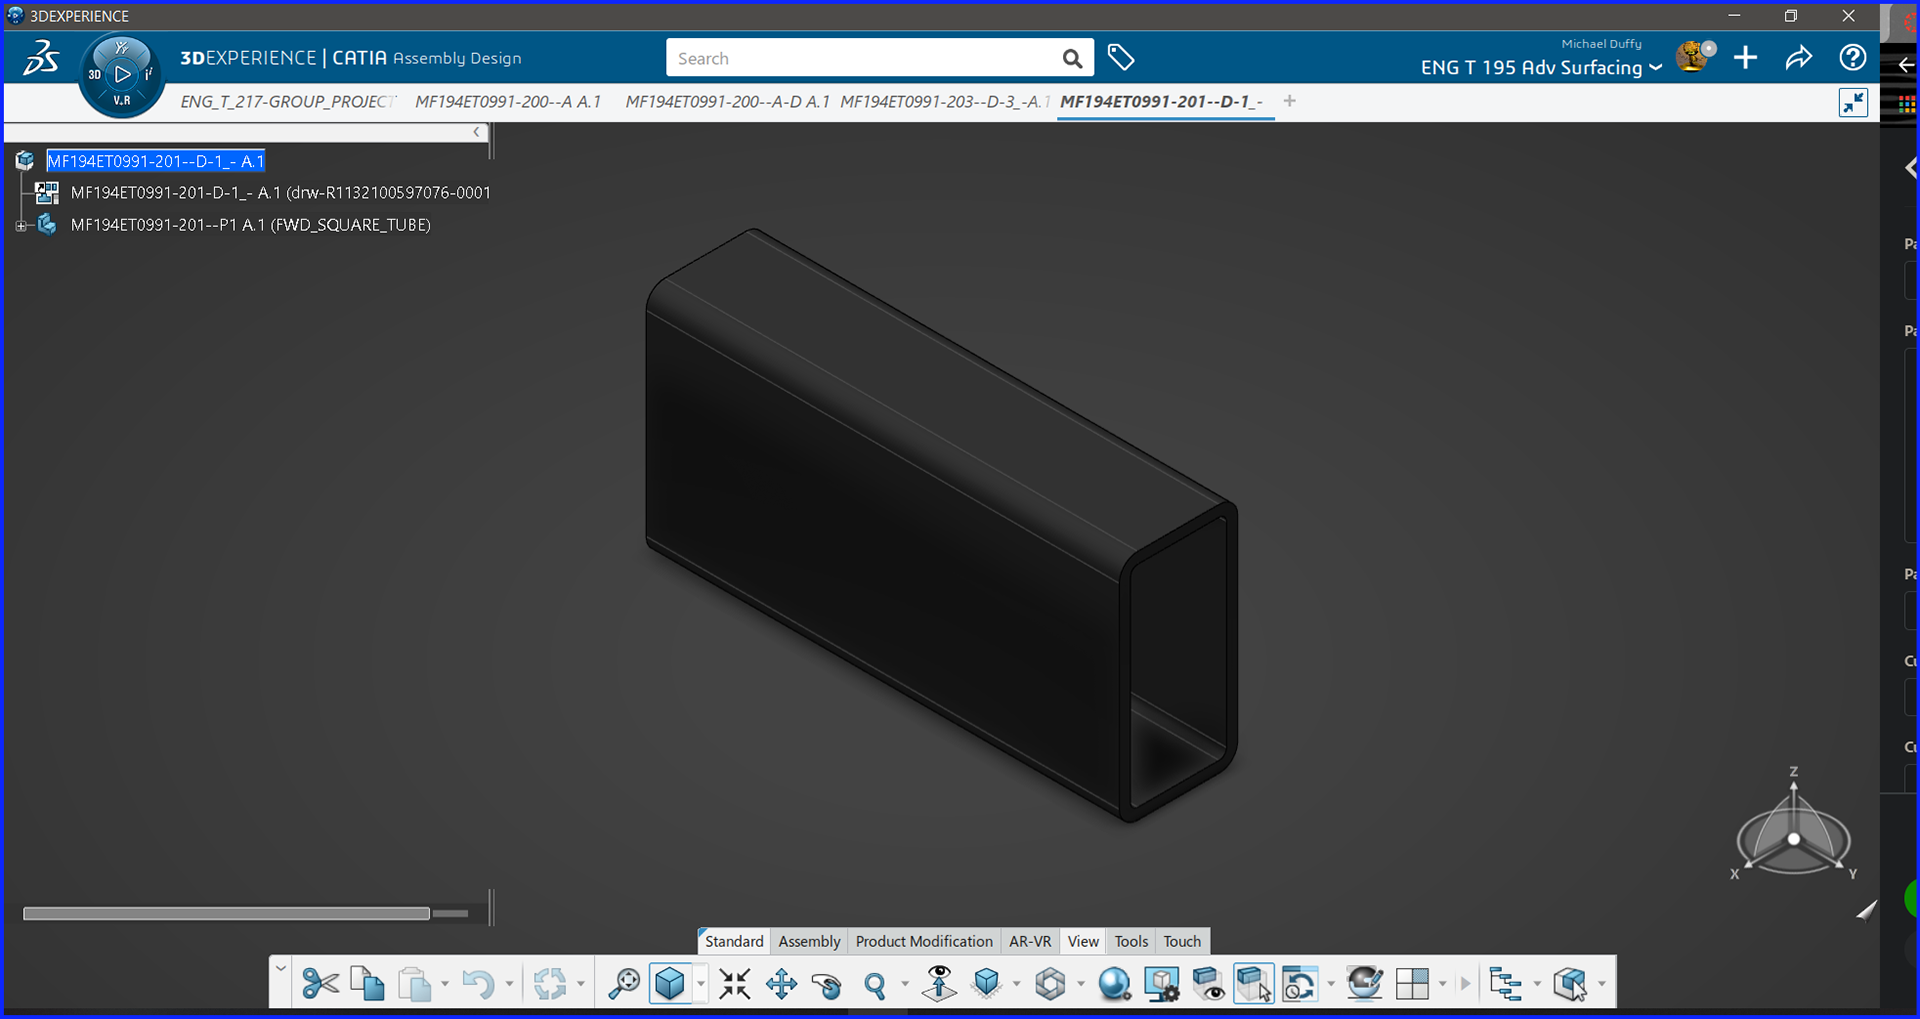Open the standard views cube dropdown arrow
Image resolution: width=1920 pixels, height=1019 pixels.
click(1016, 984)
